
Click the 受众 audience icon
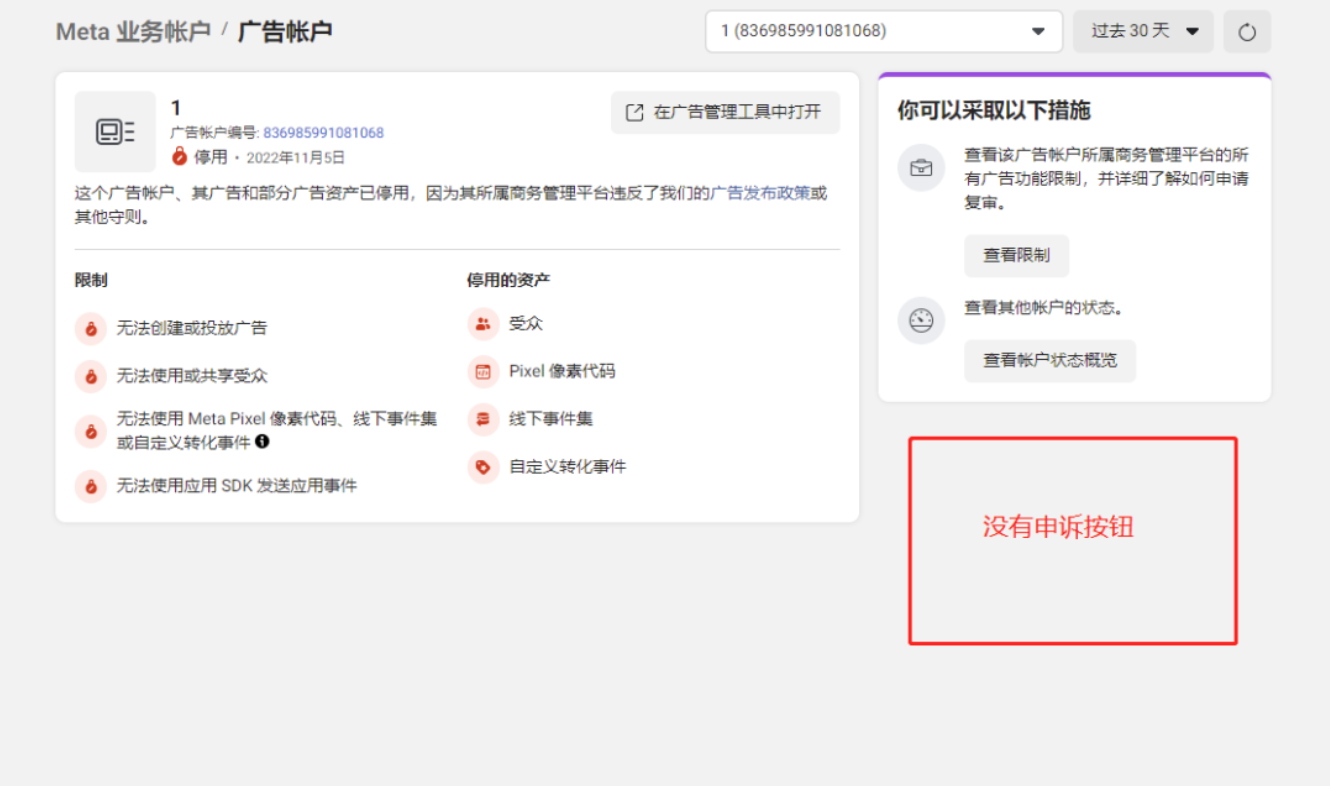[483, 324]
